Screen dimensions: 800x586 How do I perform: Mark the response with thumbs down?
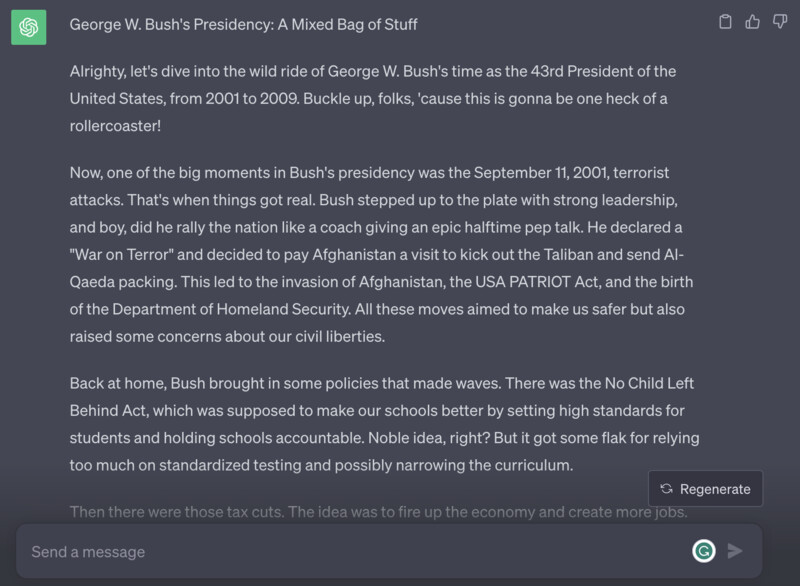coord(780,22)
